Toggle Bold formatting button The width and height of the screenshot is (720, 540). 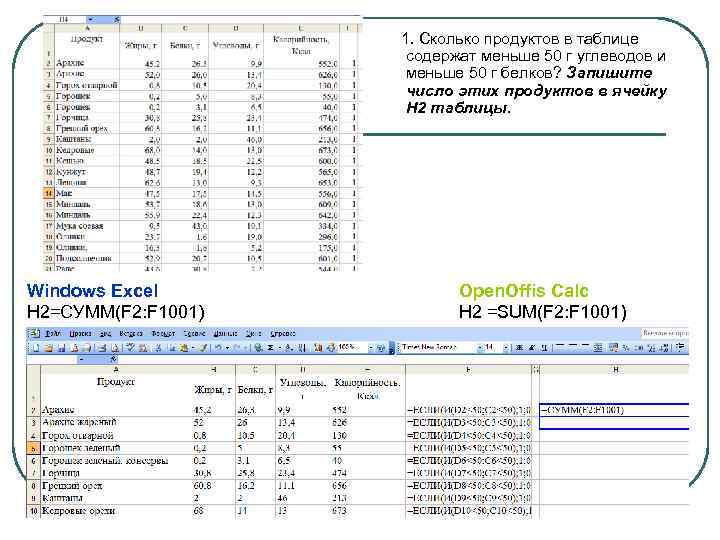[519, 348]
